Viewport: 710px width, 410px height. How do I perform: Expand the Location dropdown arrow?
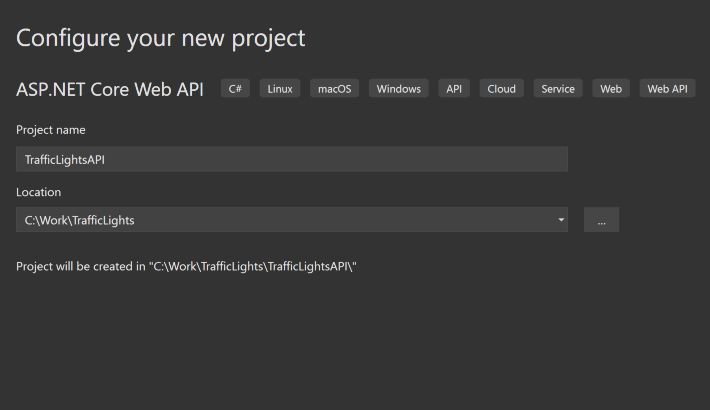[561, 220]
